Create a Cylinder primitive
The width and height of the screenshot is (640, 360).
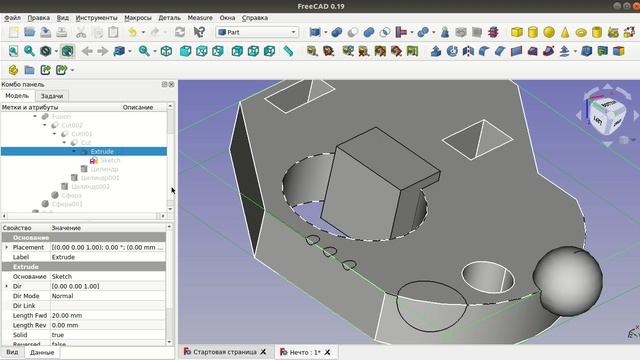point(533,32)
